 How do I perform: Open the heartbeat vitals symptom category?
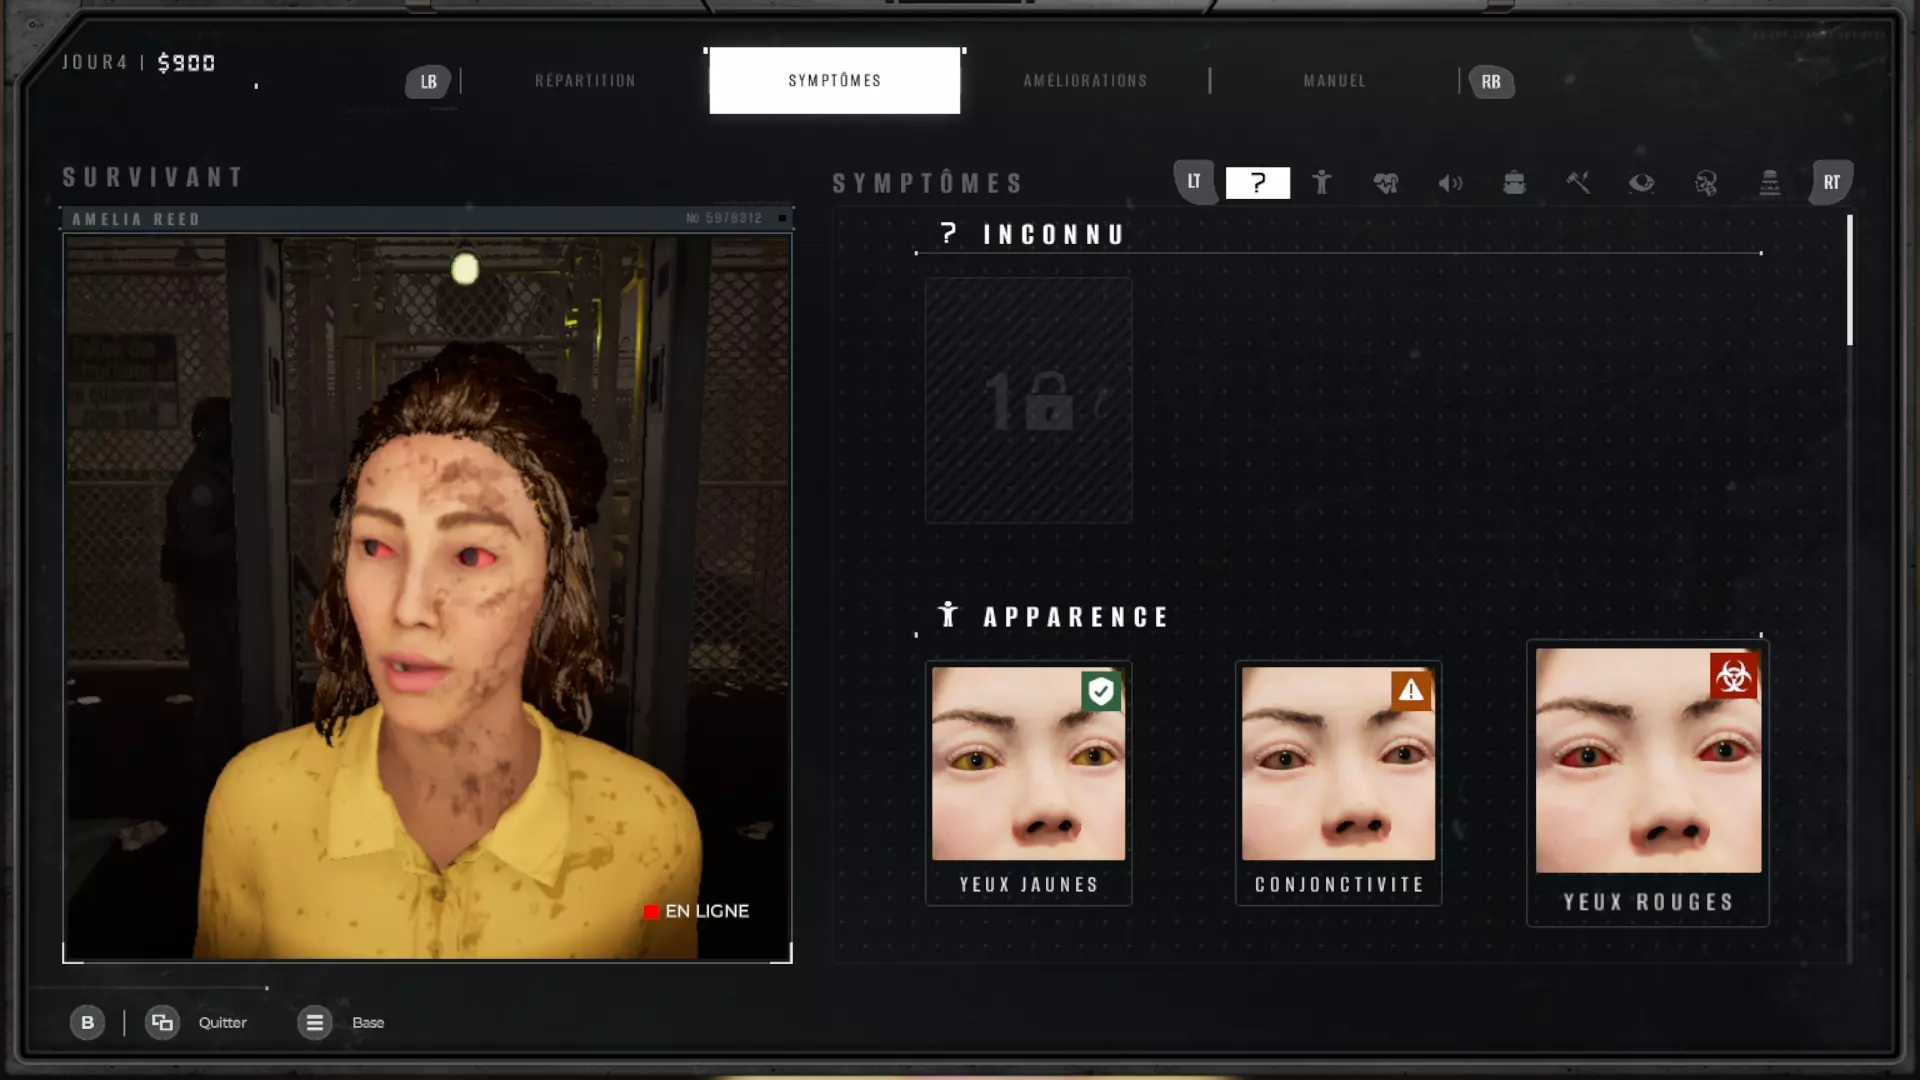pos(1385,183)
